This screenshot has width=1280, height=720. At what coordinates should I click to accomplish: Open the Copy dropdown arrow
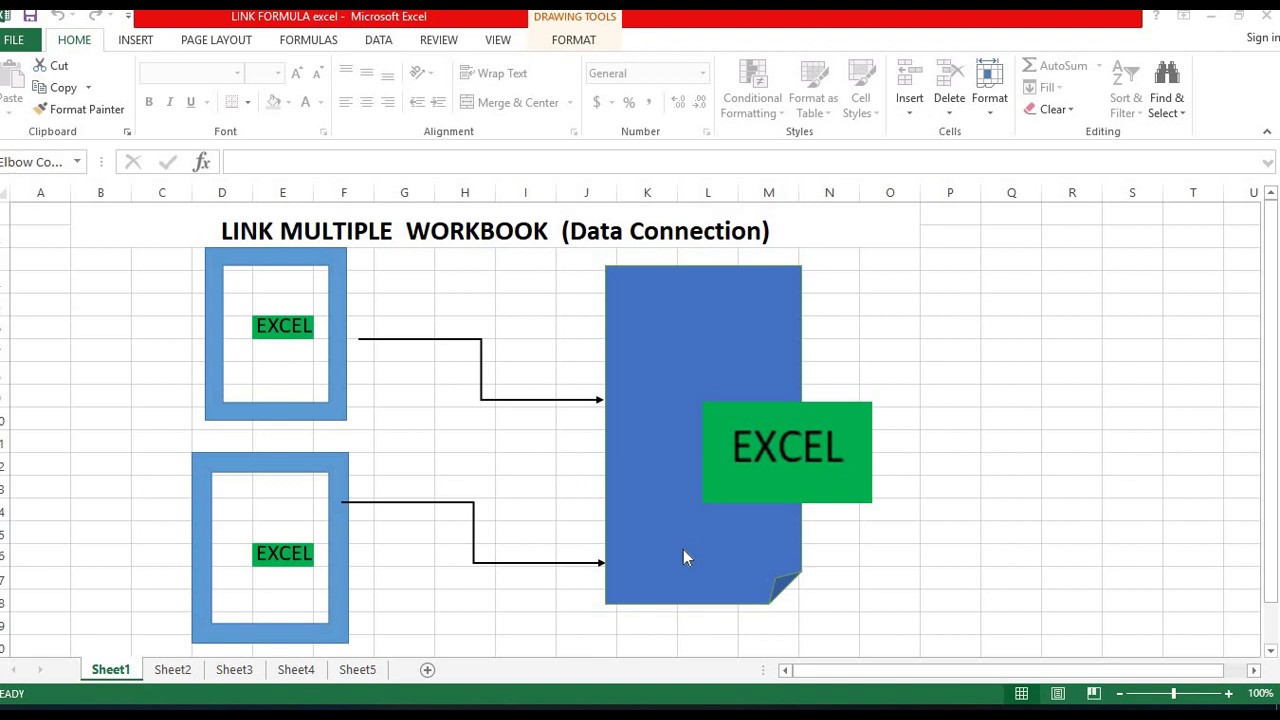pos(88,88)
